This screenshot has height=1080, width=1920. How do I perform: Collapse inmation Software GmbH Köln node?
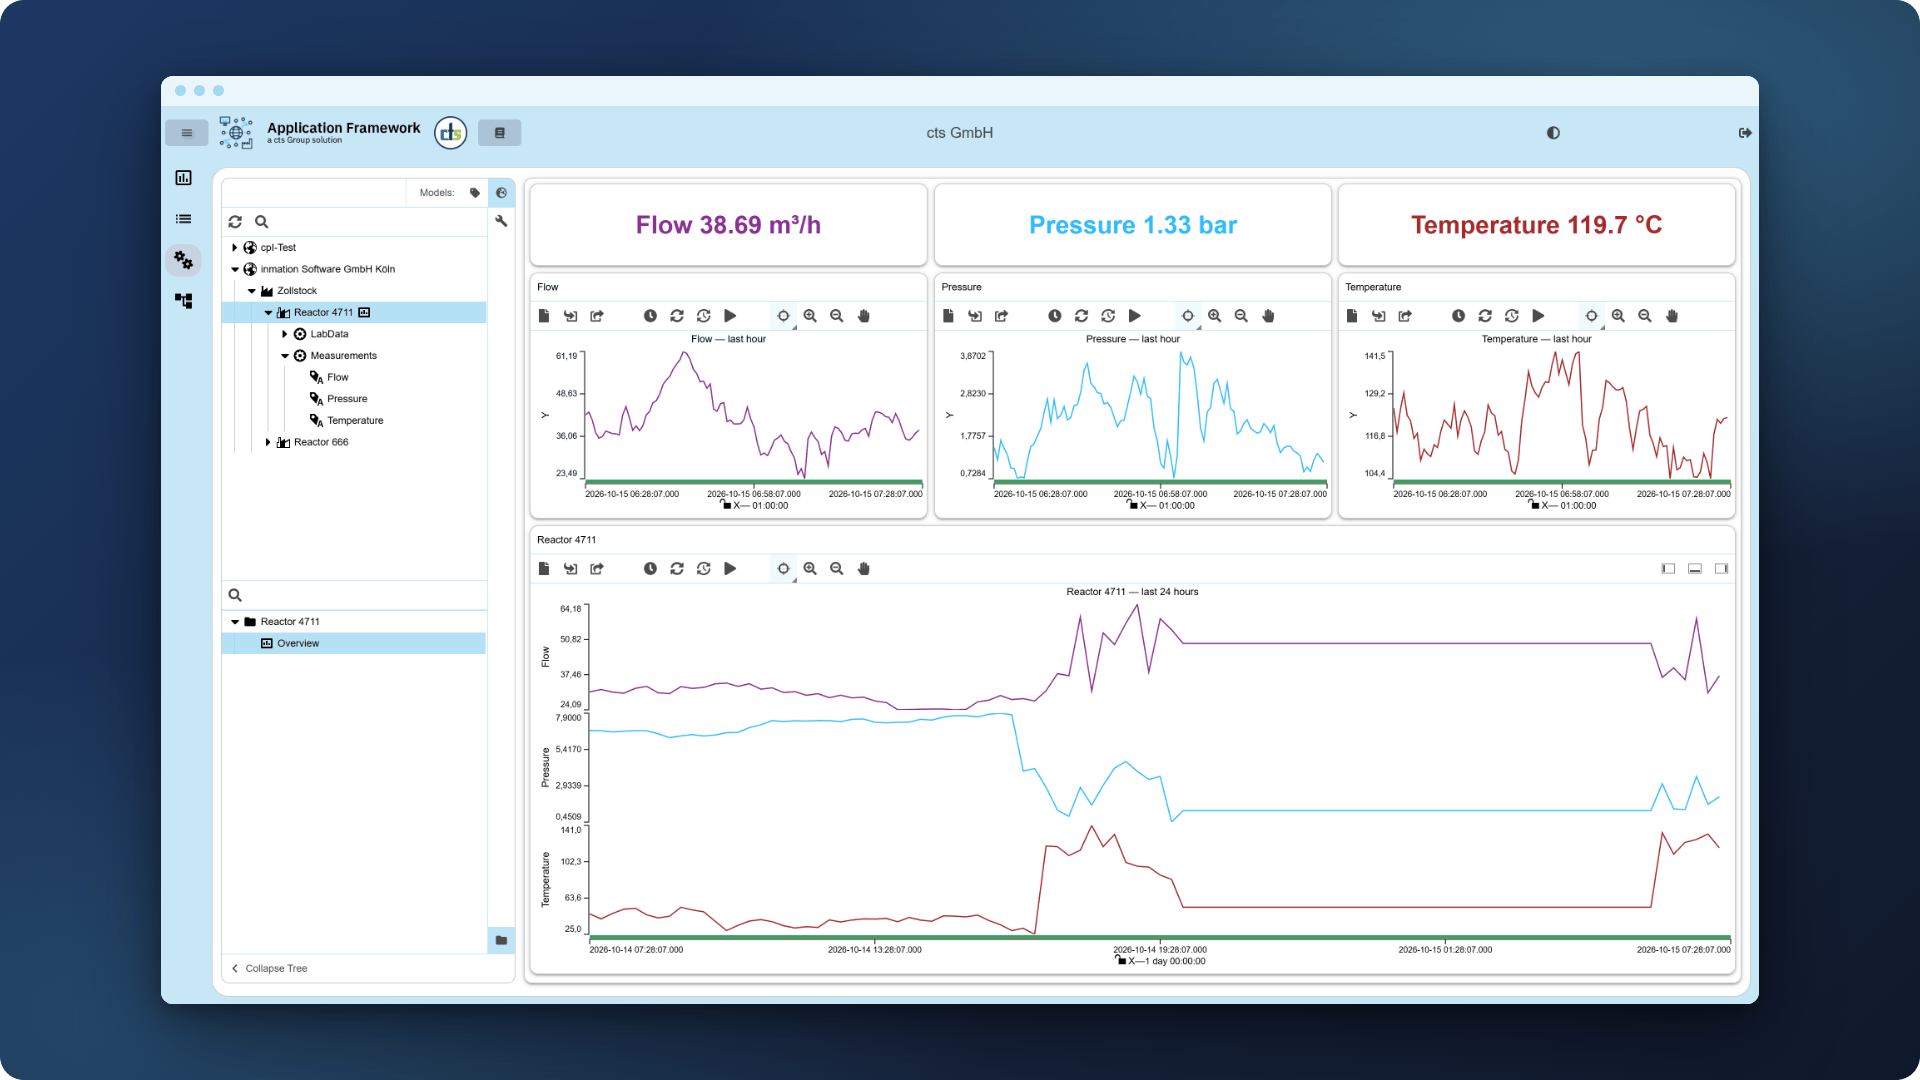coord(235,269)
